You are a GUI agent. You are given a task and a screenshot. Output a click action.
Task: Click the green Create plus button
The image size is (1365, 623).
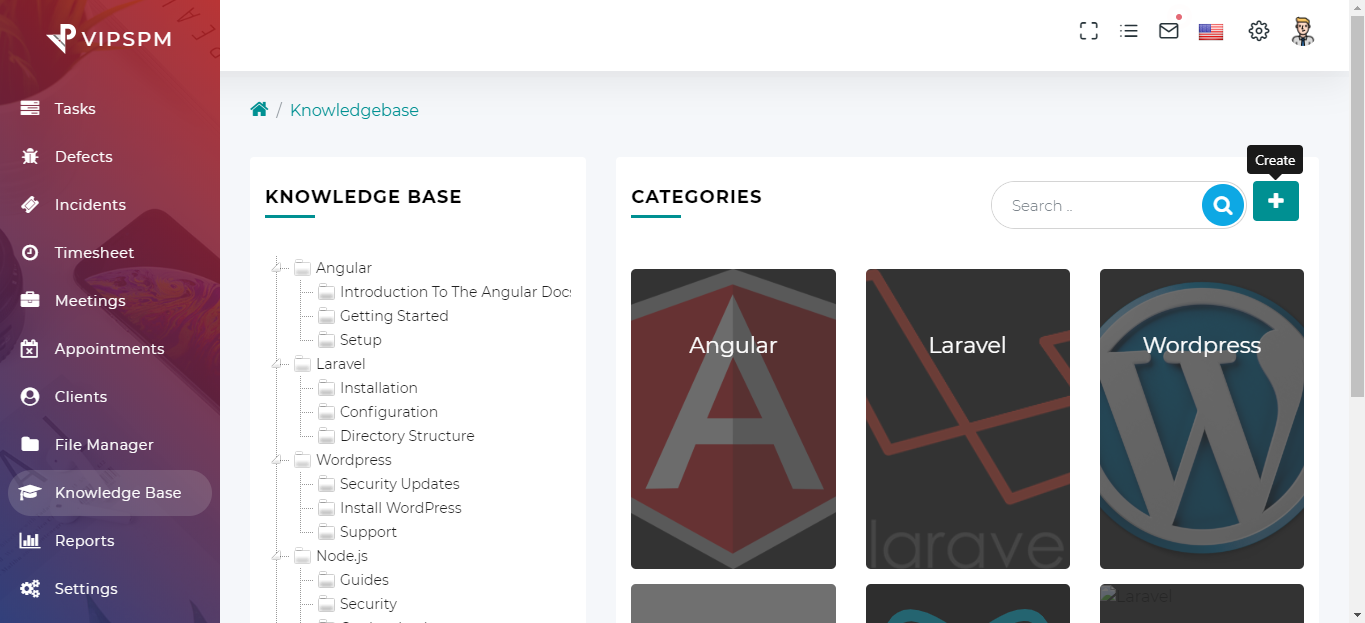point(1275,201)
